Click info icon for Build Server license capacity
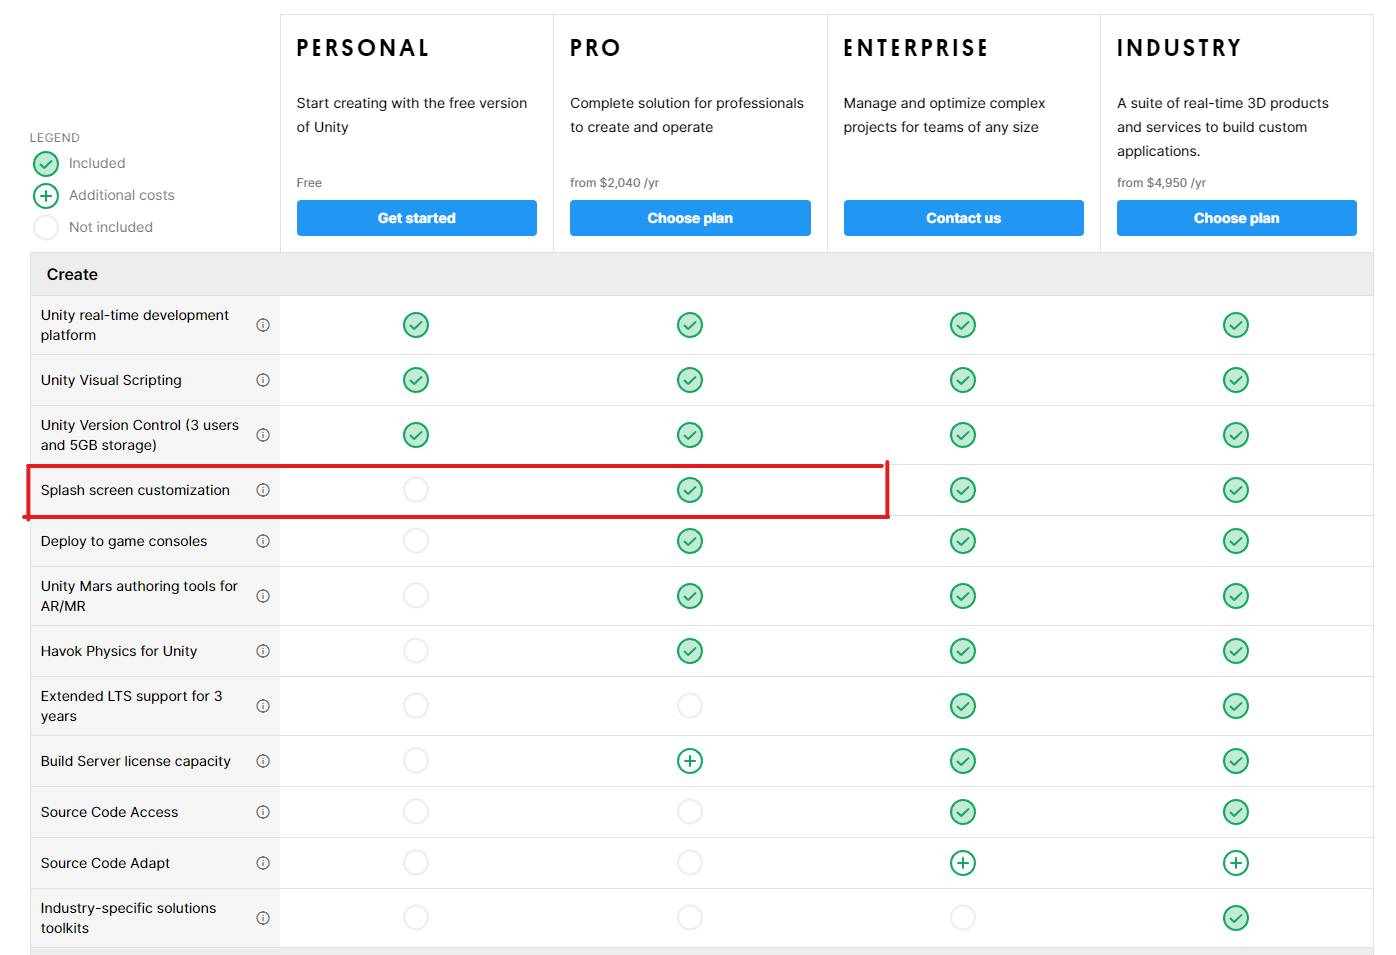Viewport: 1396px width, 955px height. pyautogui.click(x=263, y=761)
